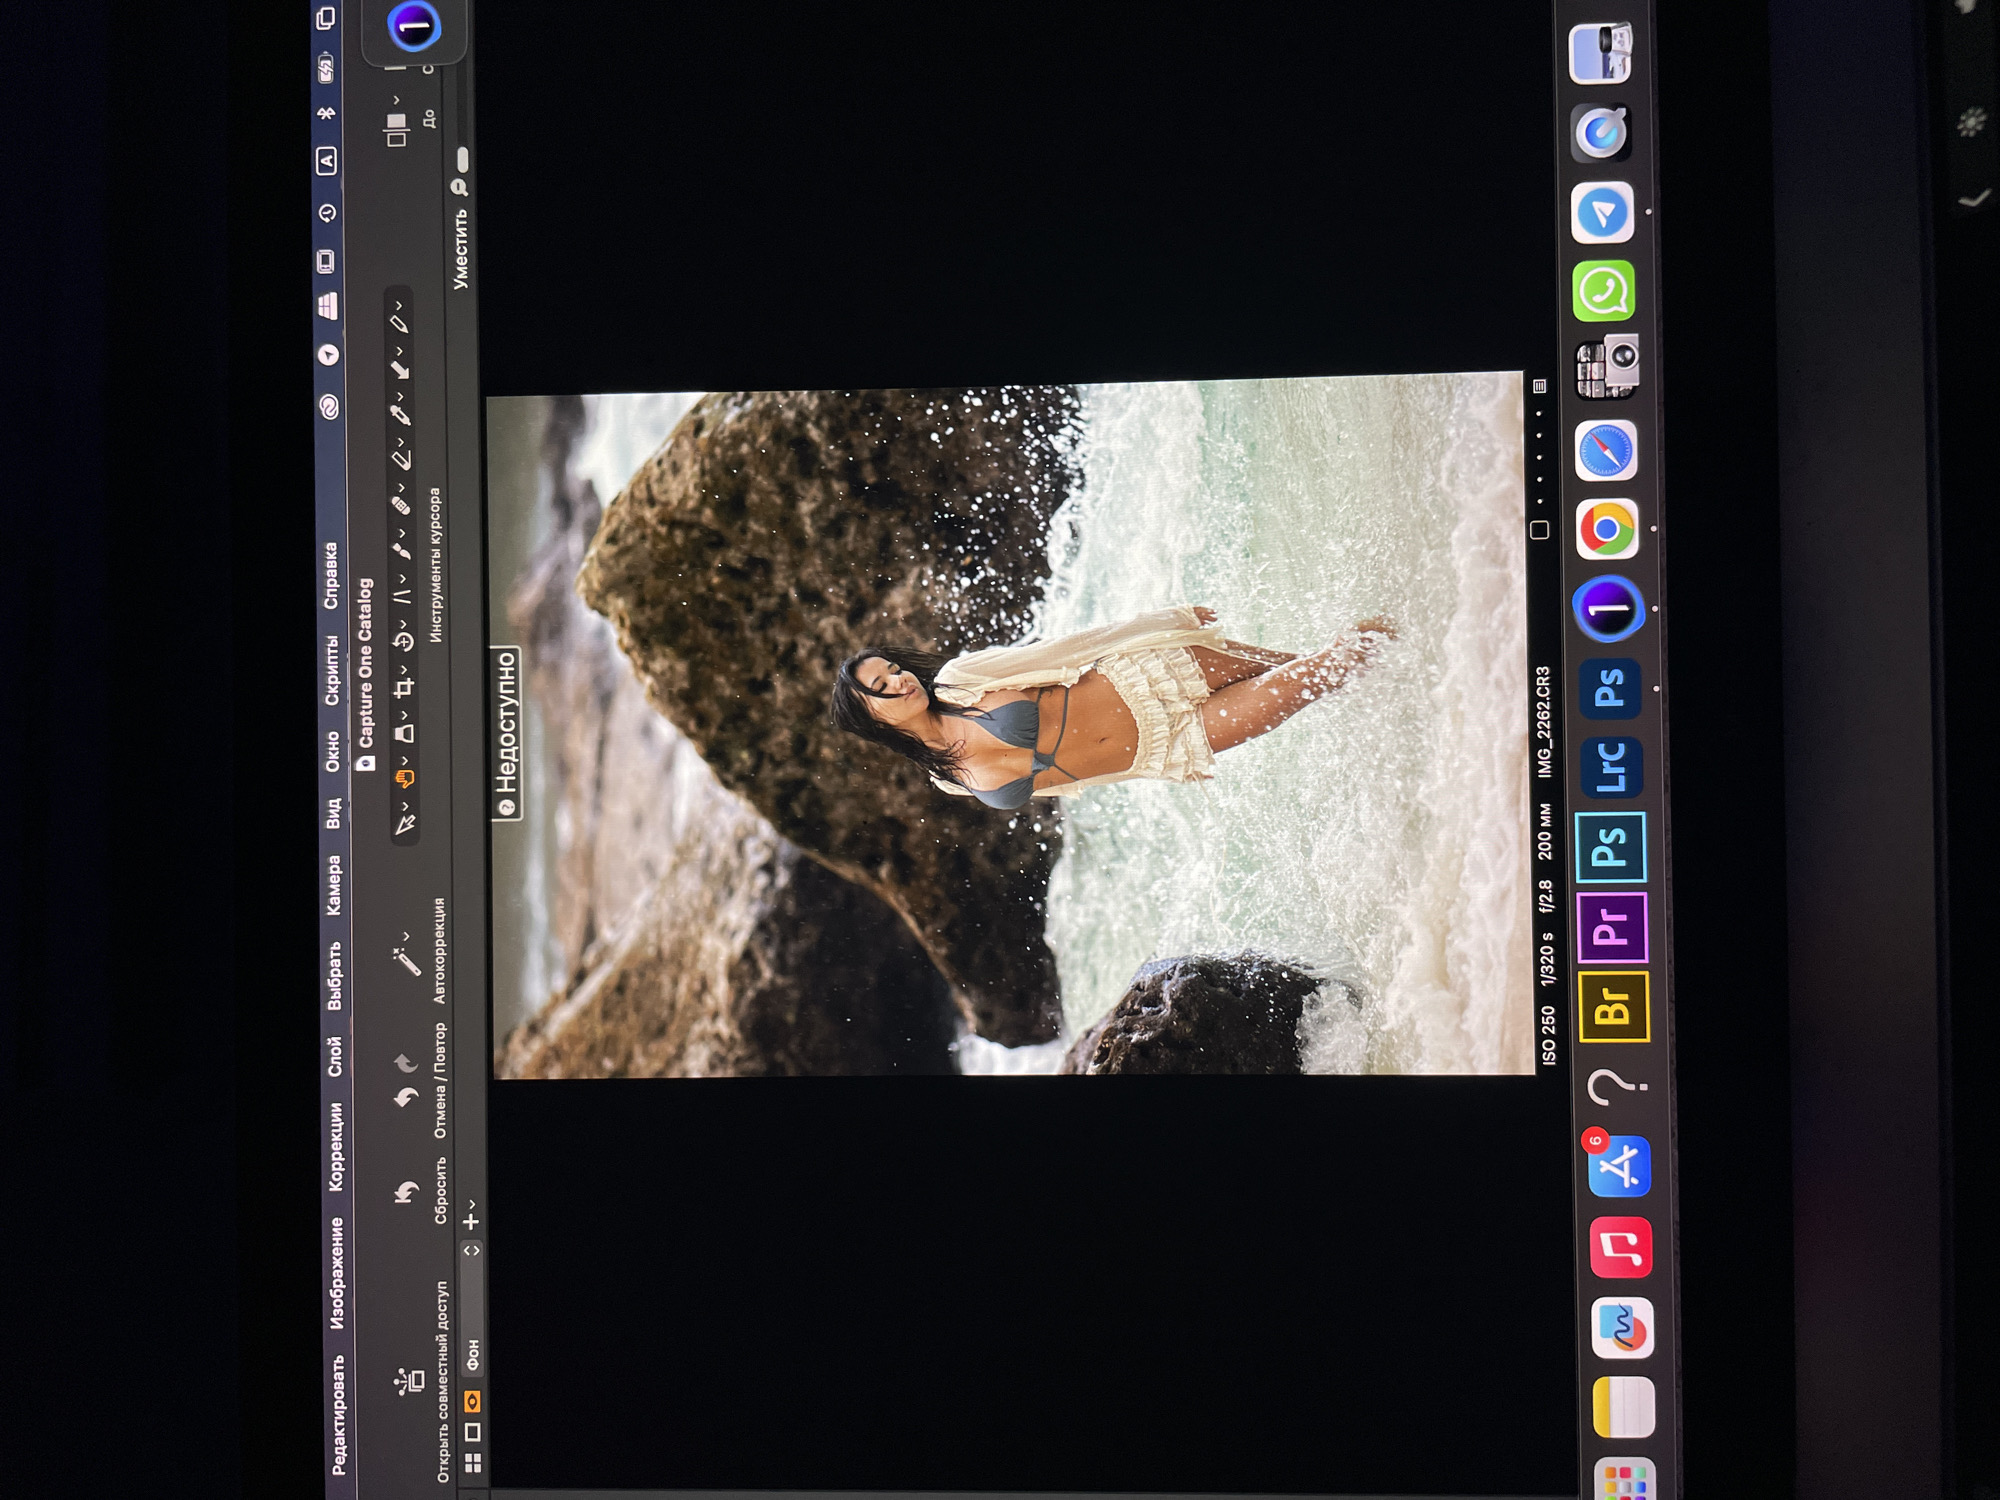Click the Сбросить label

pos(441,1190)
